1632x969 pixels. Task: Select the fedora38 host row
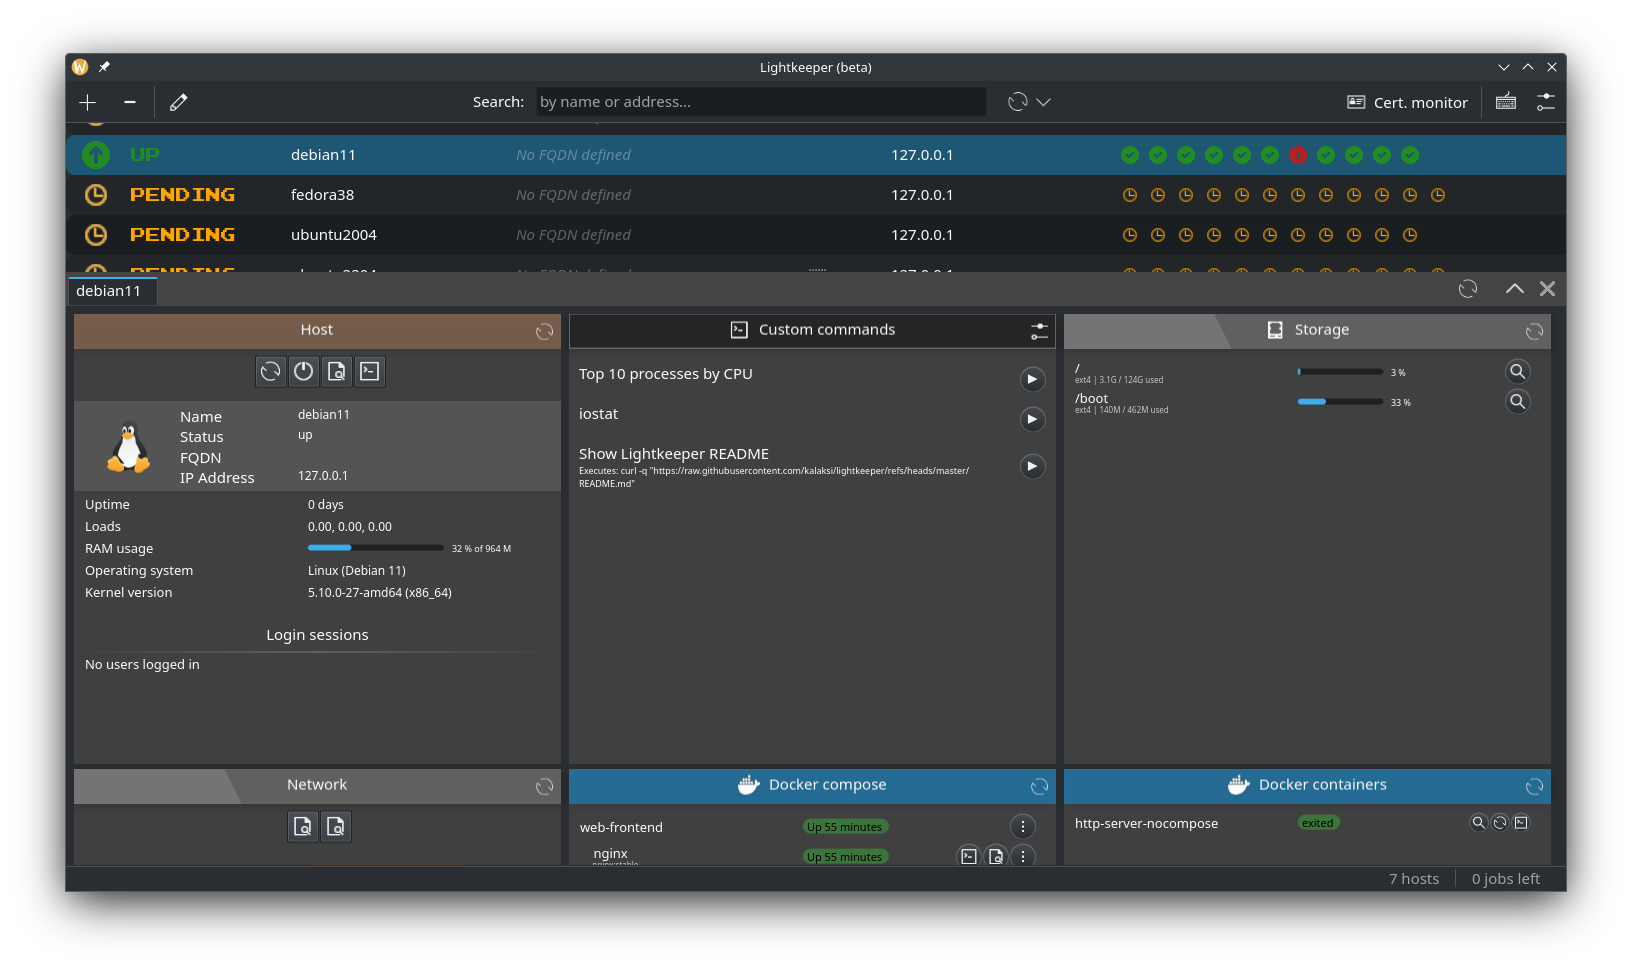(x=816, y=195)
